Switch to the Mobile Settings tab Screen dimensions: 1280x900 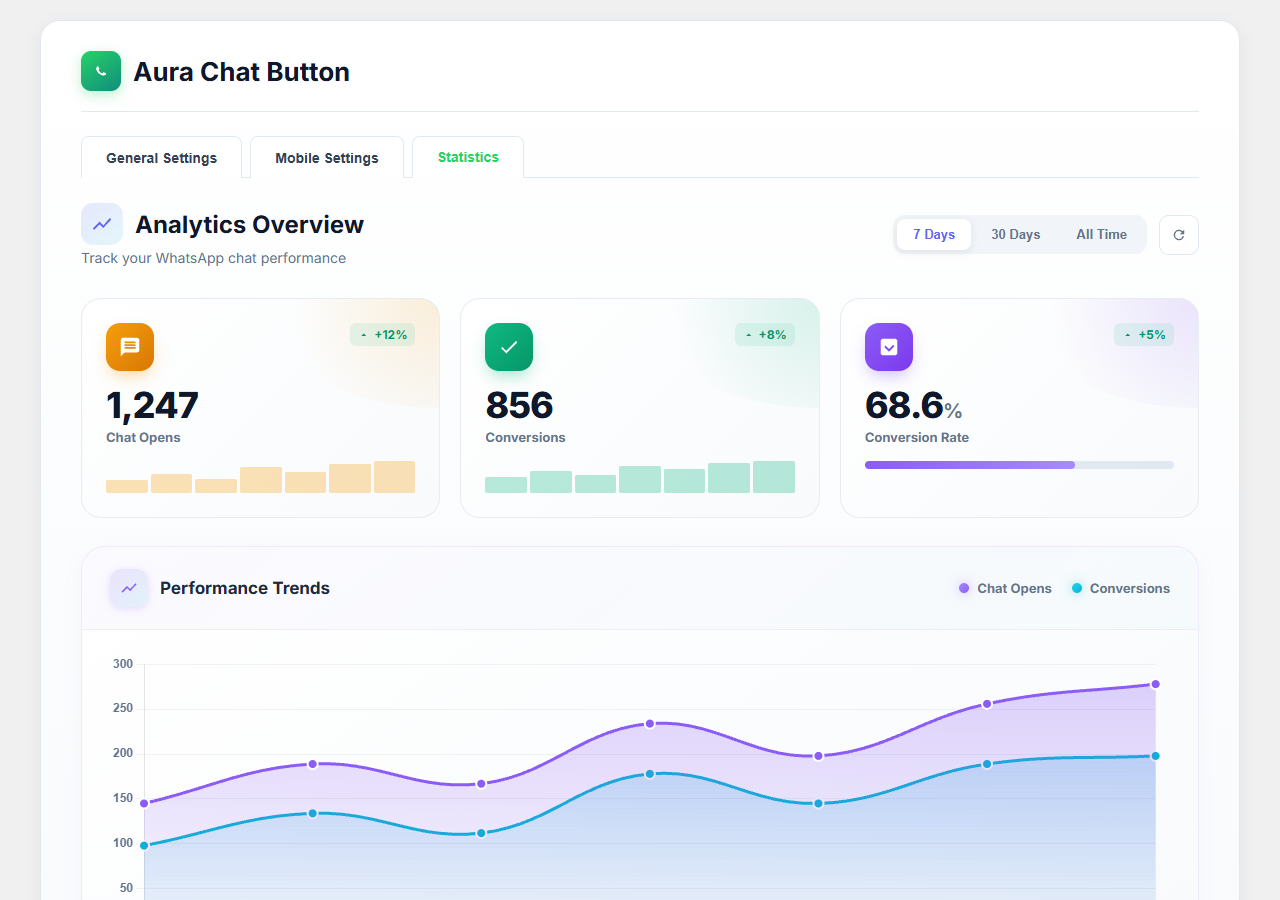click(x=327, y=157)
